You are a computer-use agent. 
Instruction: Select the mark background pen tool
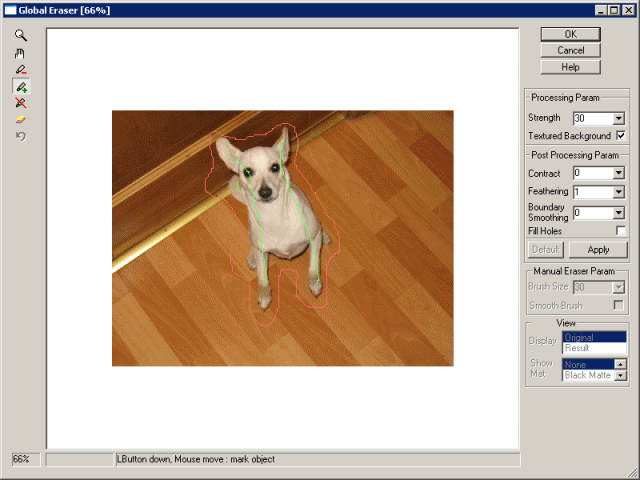click(x=21, y=70)
